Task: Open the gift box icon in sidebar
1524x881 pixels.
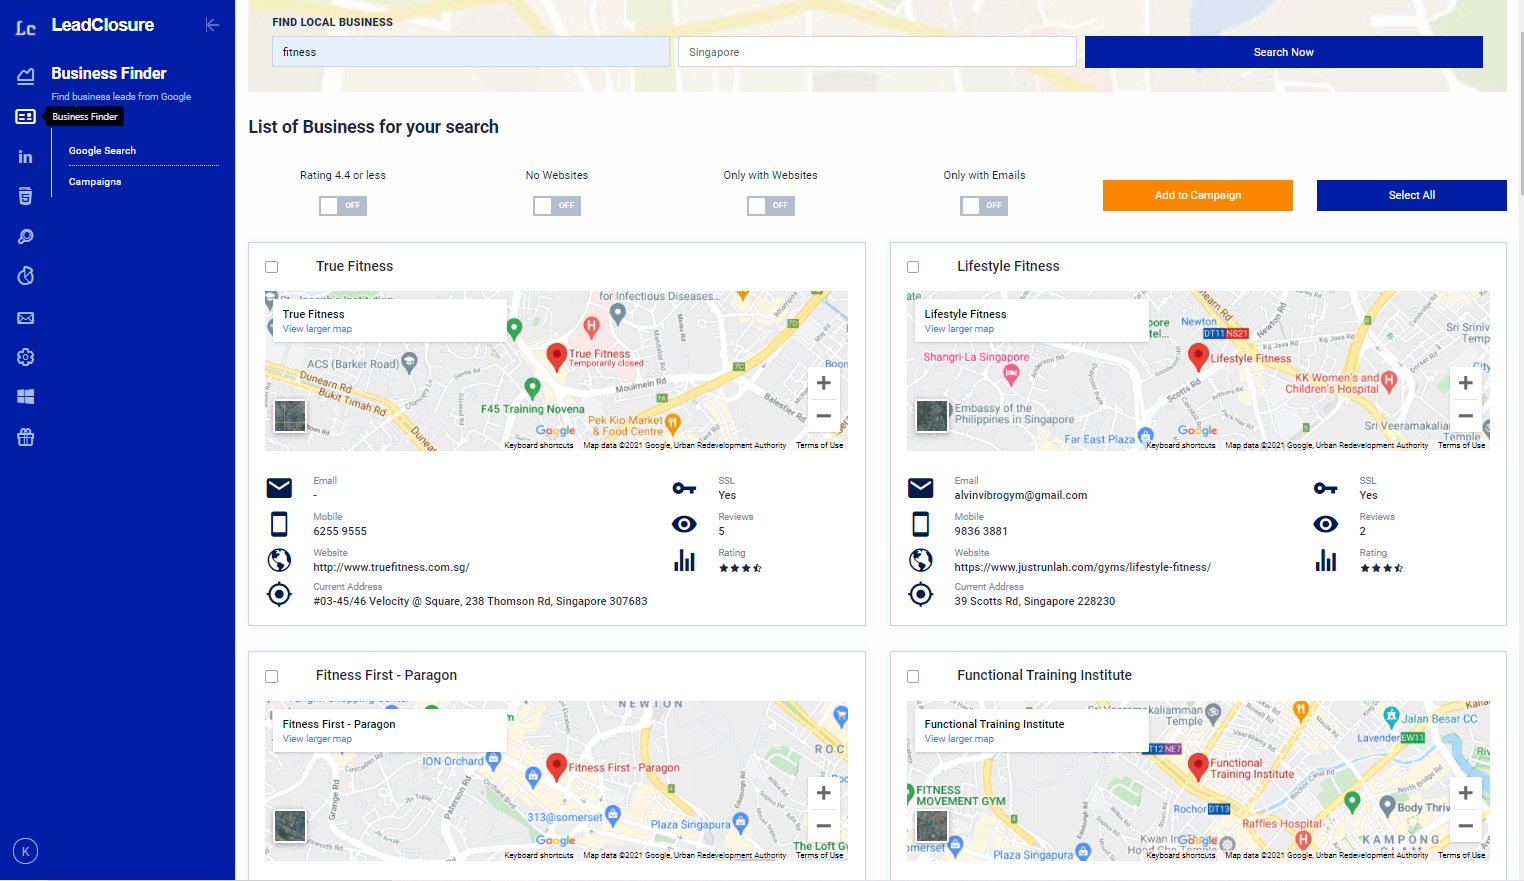Action: click(26, 437)
